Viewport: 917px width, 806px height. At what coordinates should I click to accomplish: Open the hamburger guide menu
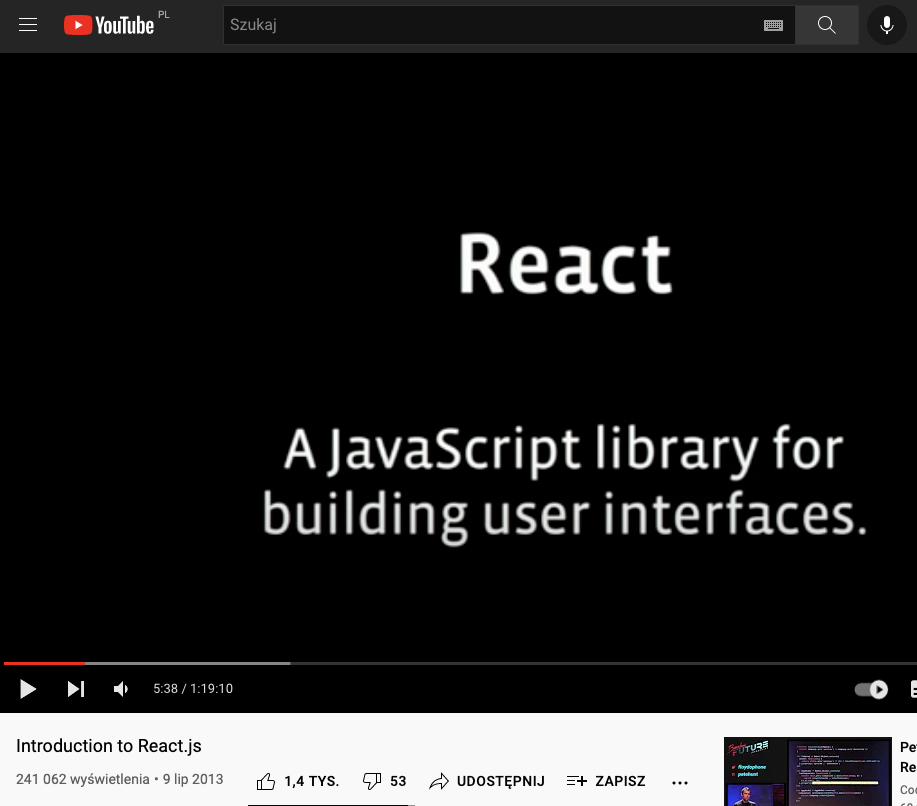click(x=27, y=25)
